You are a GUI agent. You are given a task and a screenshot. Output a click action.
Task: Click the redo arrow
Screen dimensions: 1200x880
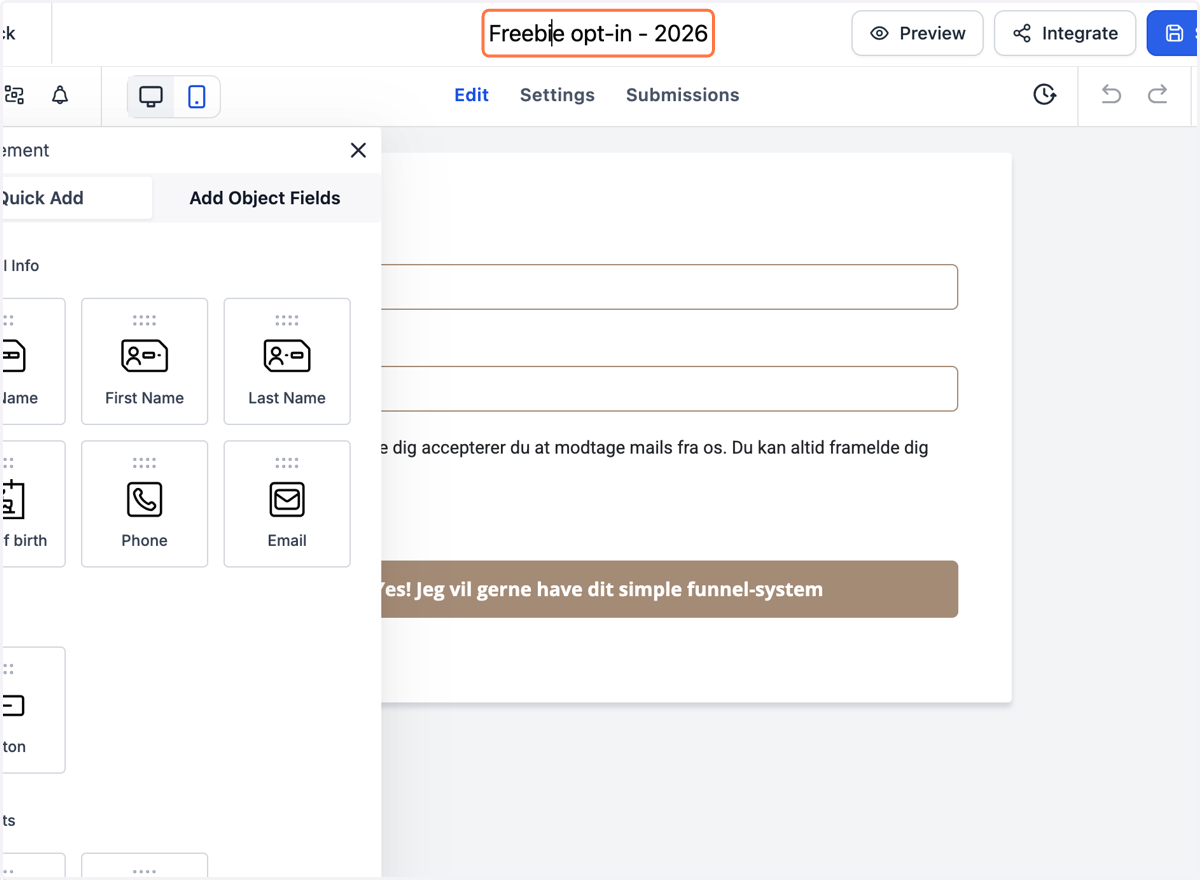pyautogui.click(x=1158, y=94)
